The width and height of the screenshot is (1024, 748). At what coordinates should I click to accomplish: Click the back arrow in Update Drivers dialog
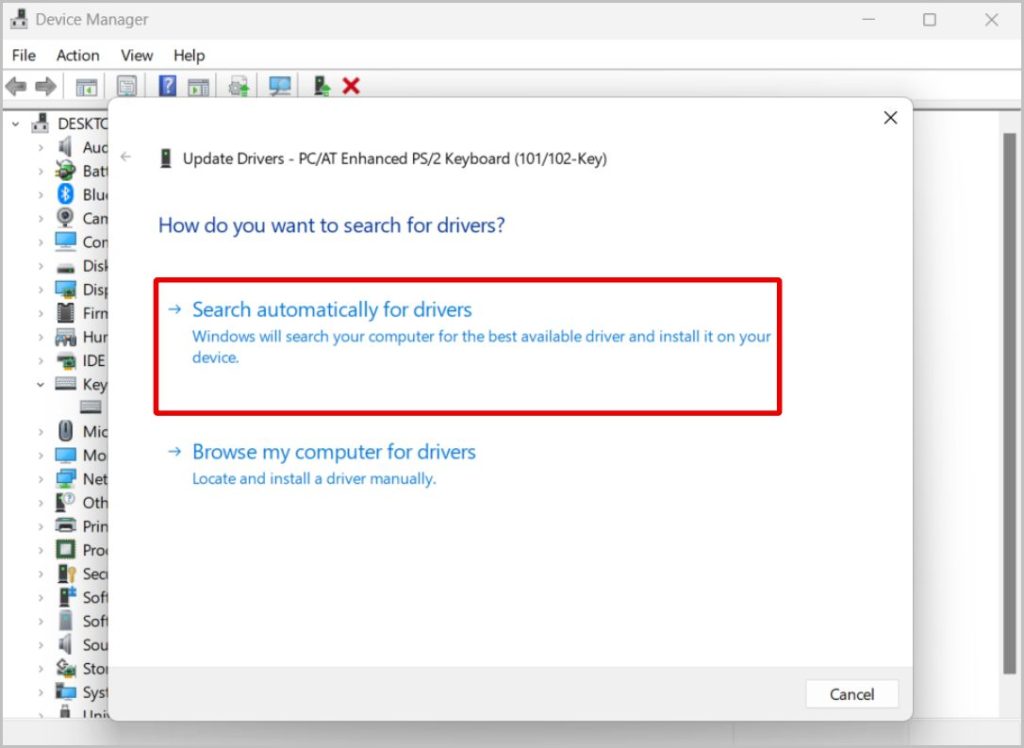[x=126, y=157]
